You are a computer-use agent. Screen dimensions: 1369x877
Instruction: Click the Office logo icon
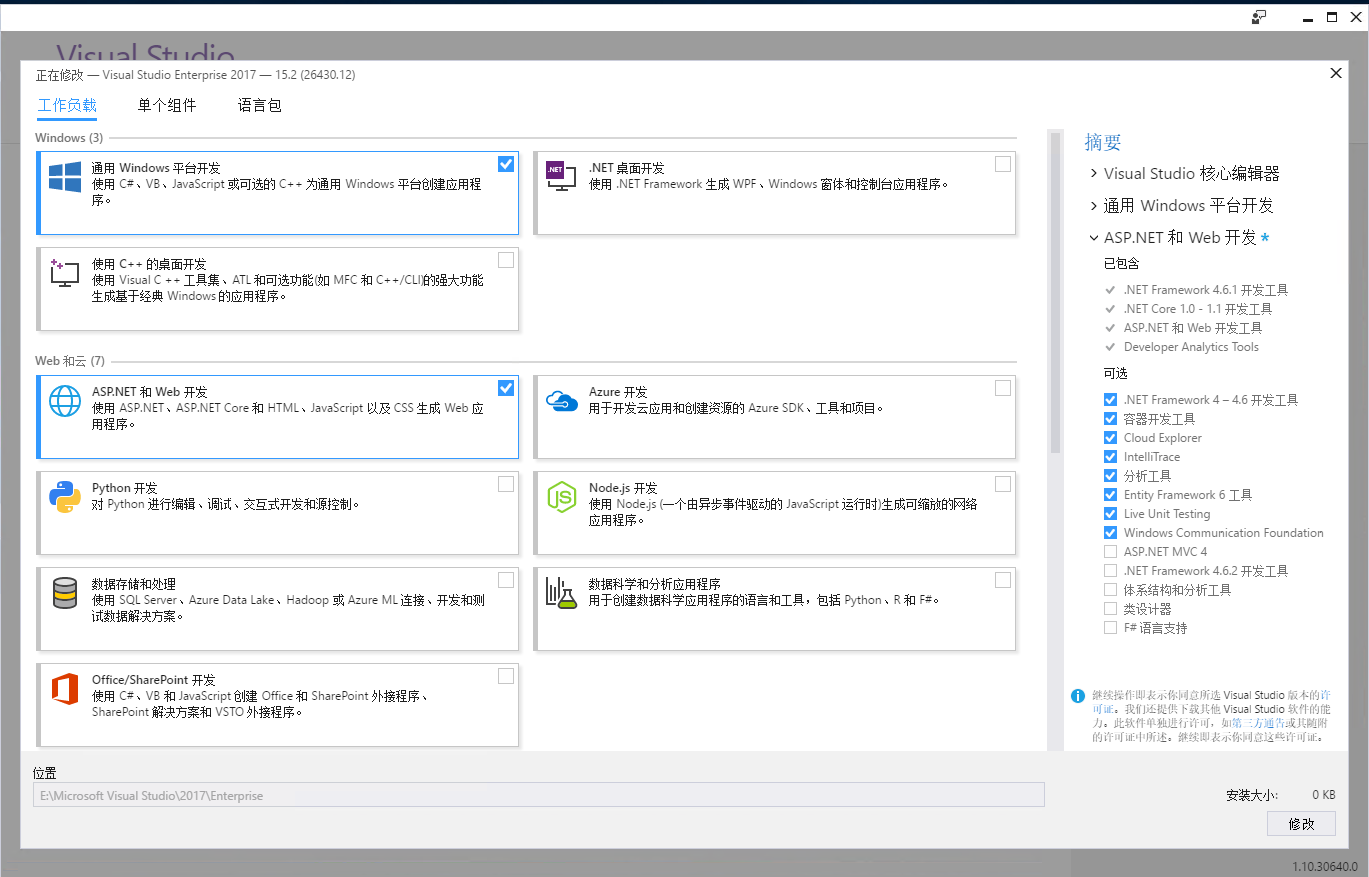(x=65, y=689)
